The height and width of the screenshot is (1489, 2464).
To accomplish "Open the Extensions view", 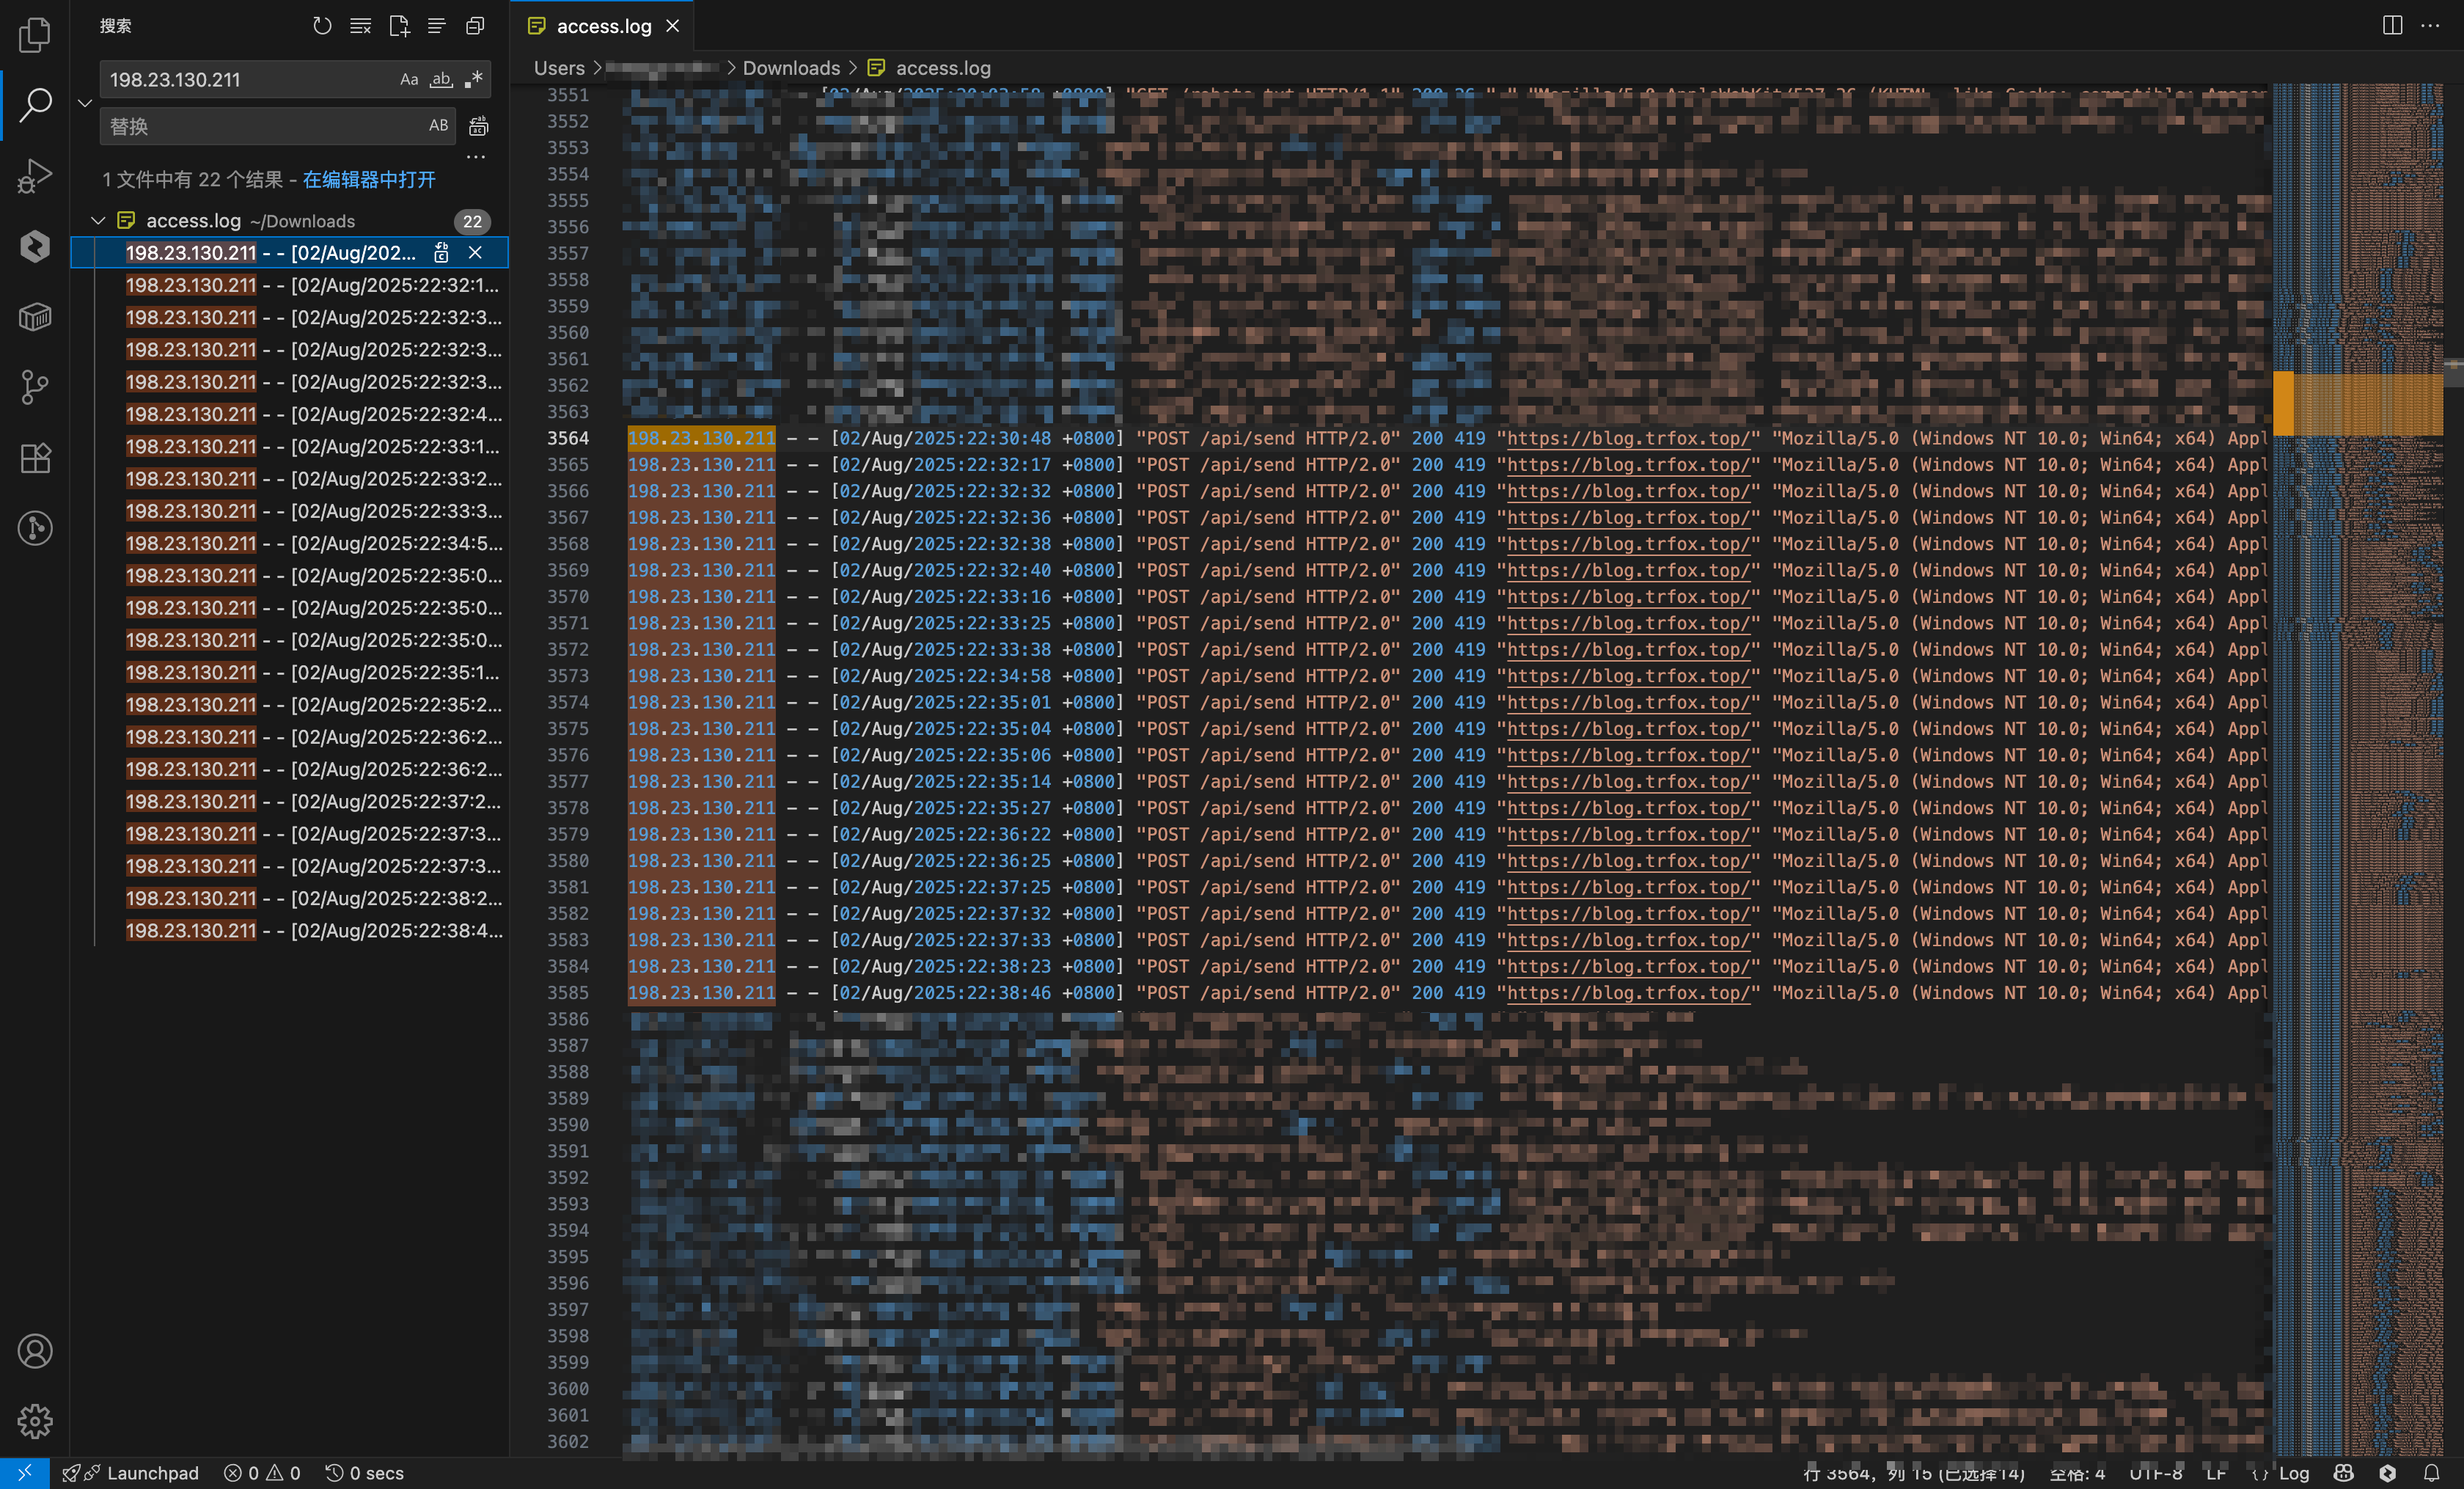I will (x=35, y=458).
